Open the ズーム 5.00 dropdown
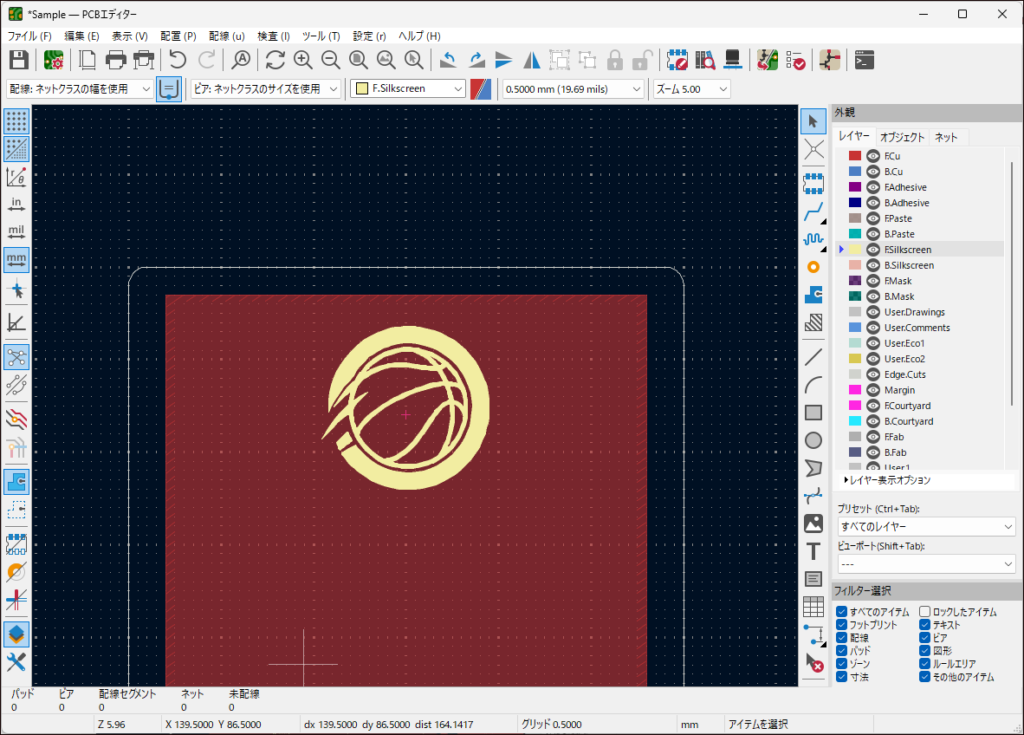Image resolution: width=1024 pixels, height=735 pixels. pos(691,89)
